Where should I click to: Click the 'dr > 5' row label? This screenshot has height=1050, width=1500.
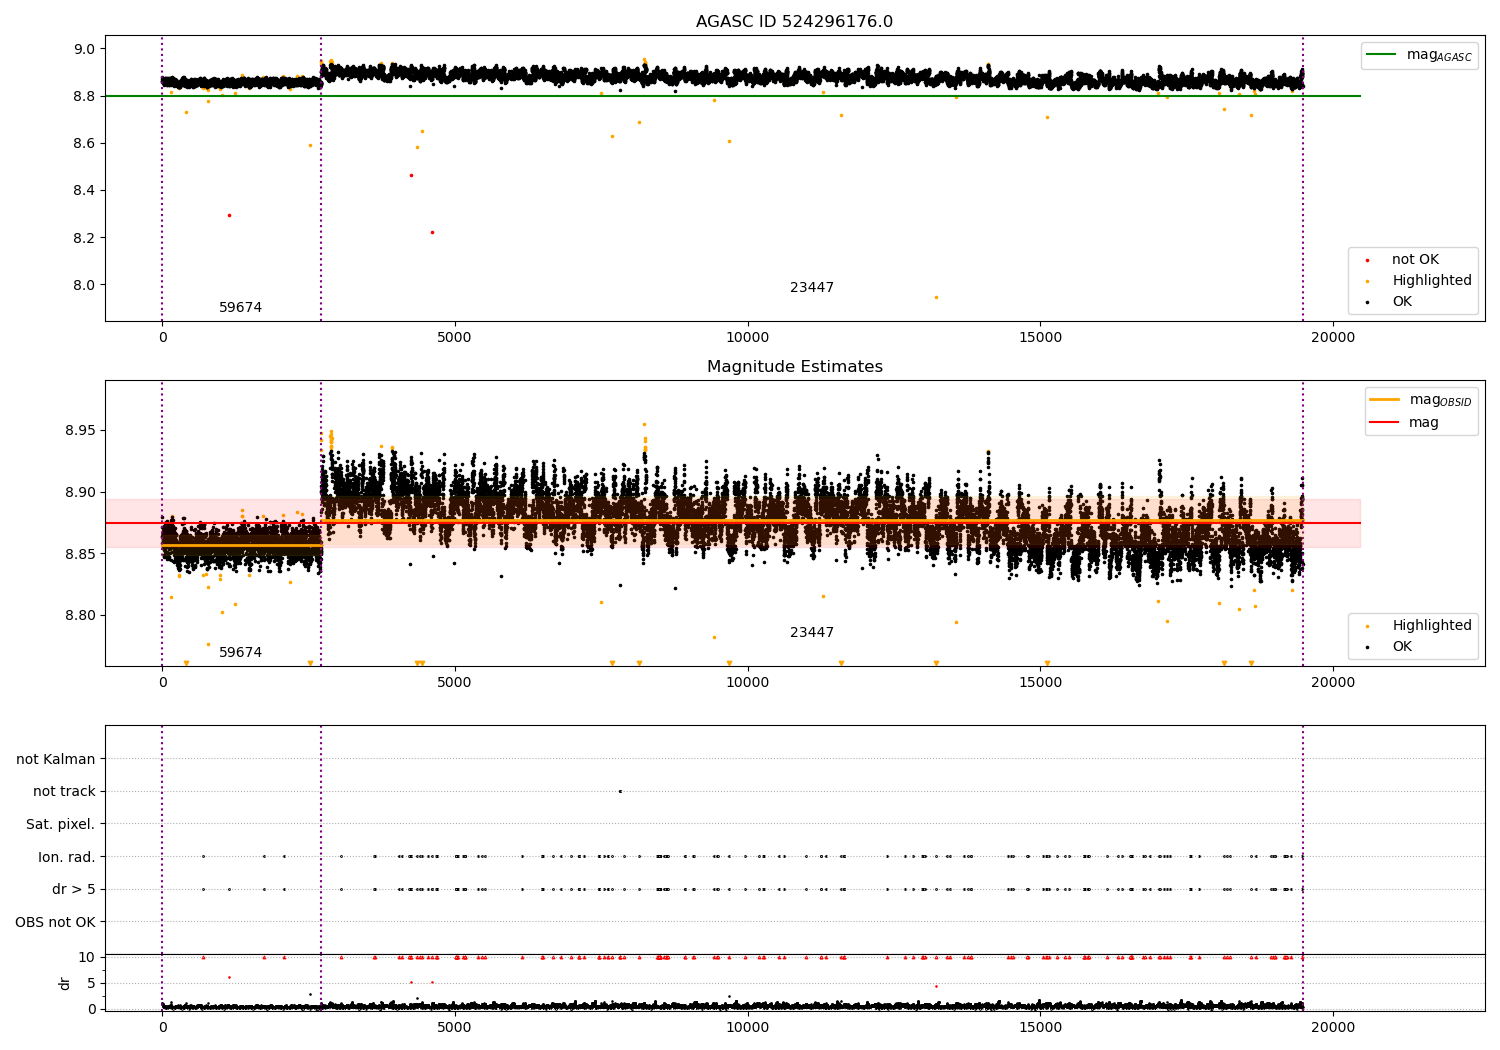[74, 890]
